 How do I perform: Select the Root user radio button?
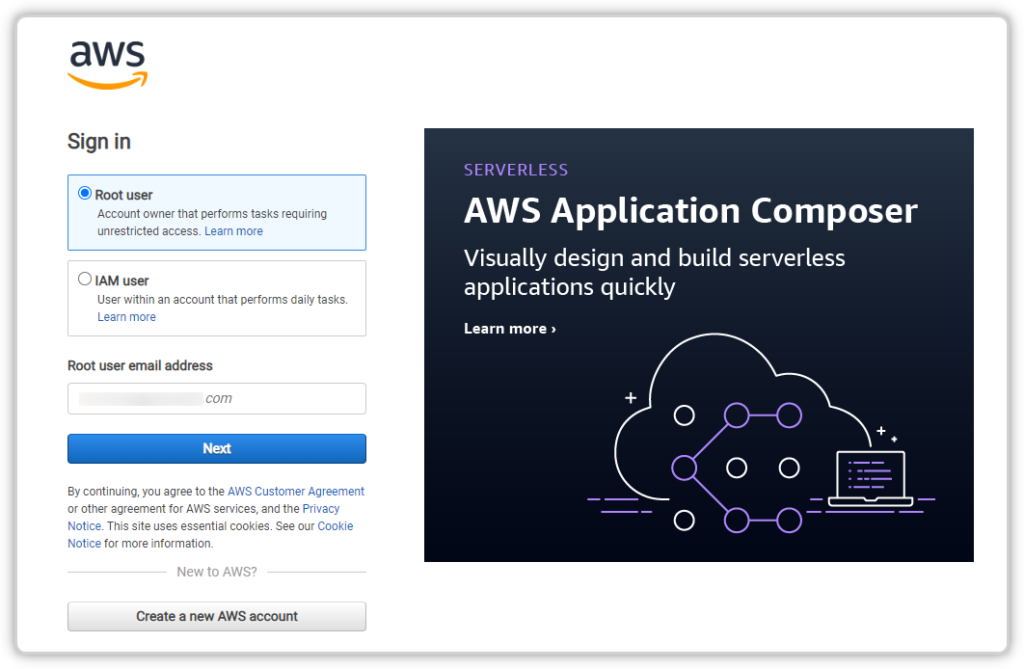click(85, 193)
